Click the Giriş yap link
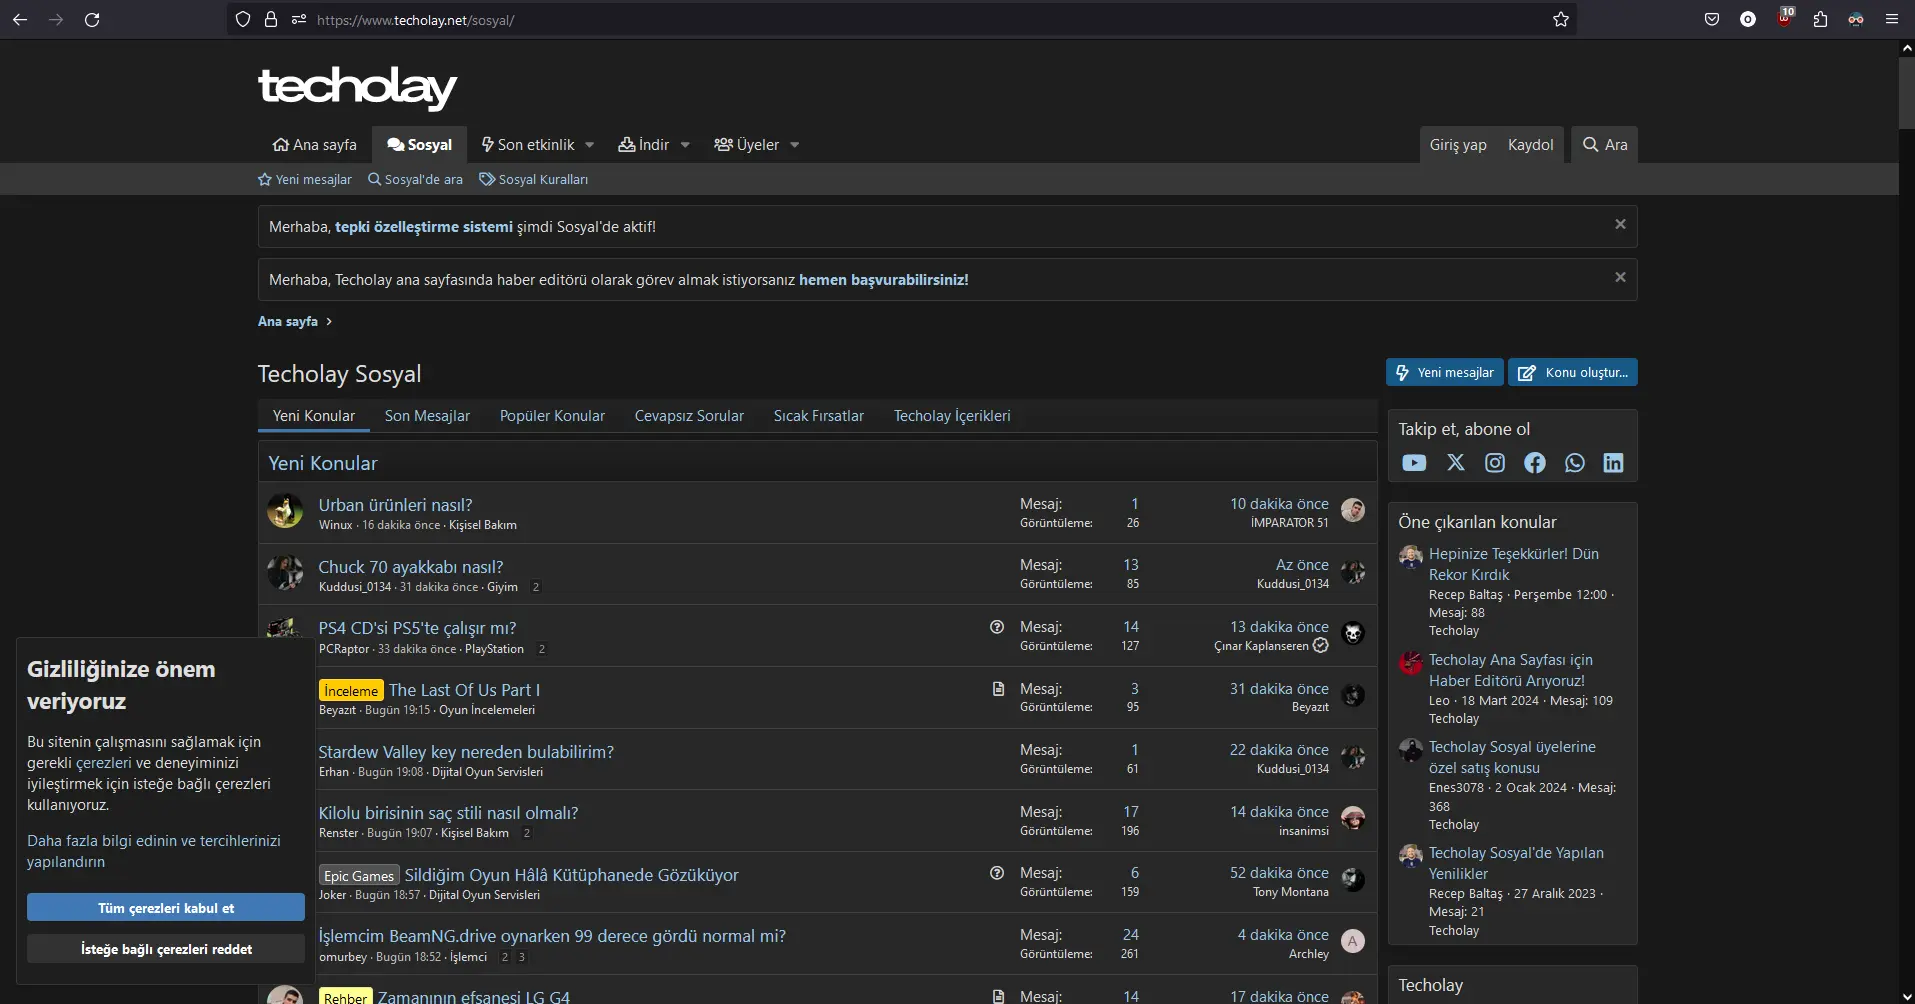The width and height of the screenshot is (1915, 1004). pyautogui.click(x=1458, y=145)
